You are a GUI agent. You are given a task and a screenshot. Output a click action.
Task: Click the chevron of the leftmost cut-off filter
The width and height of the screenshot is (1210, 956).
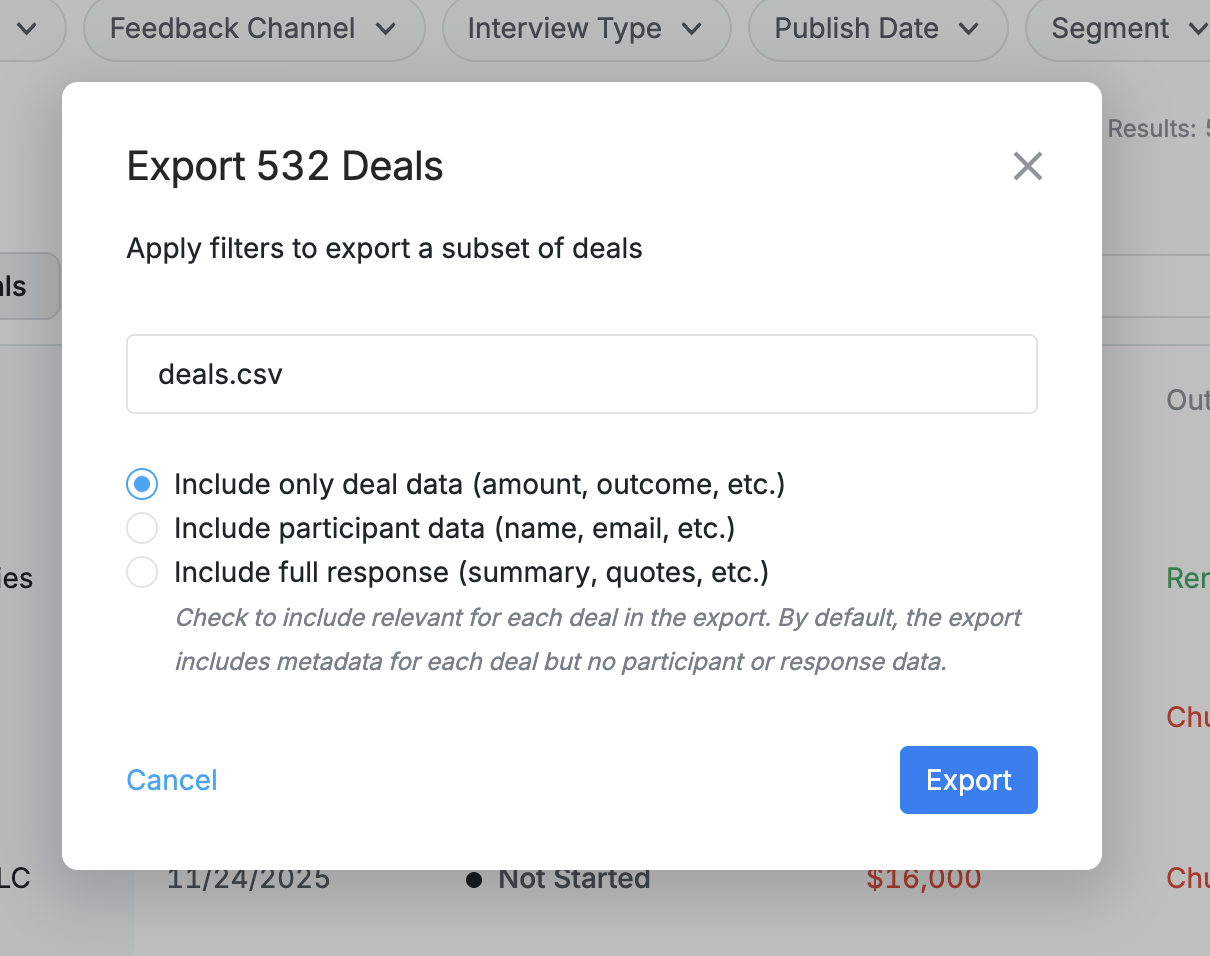click(x=27, y=29)
